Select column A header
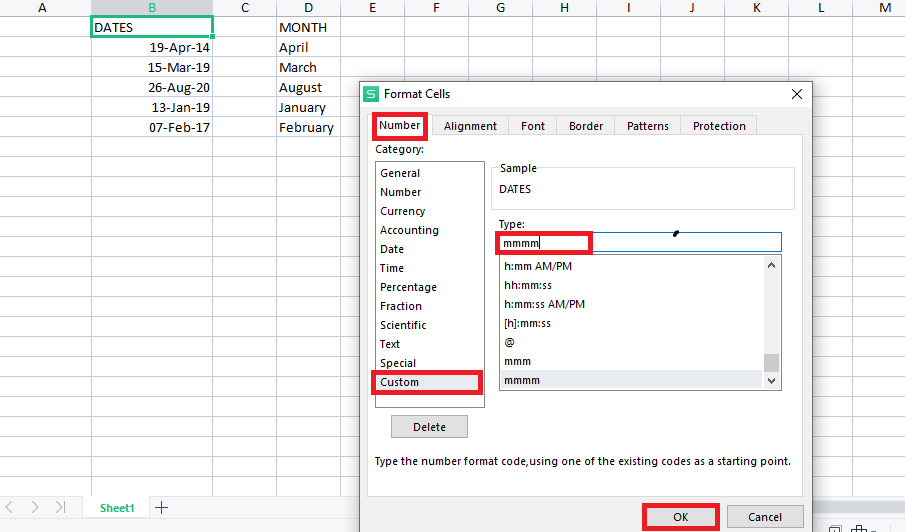The height and width of the screenshot is (532, 905). (x=42, y=8)
